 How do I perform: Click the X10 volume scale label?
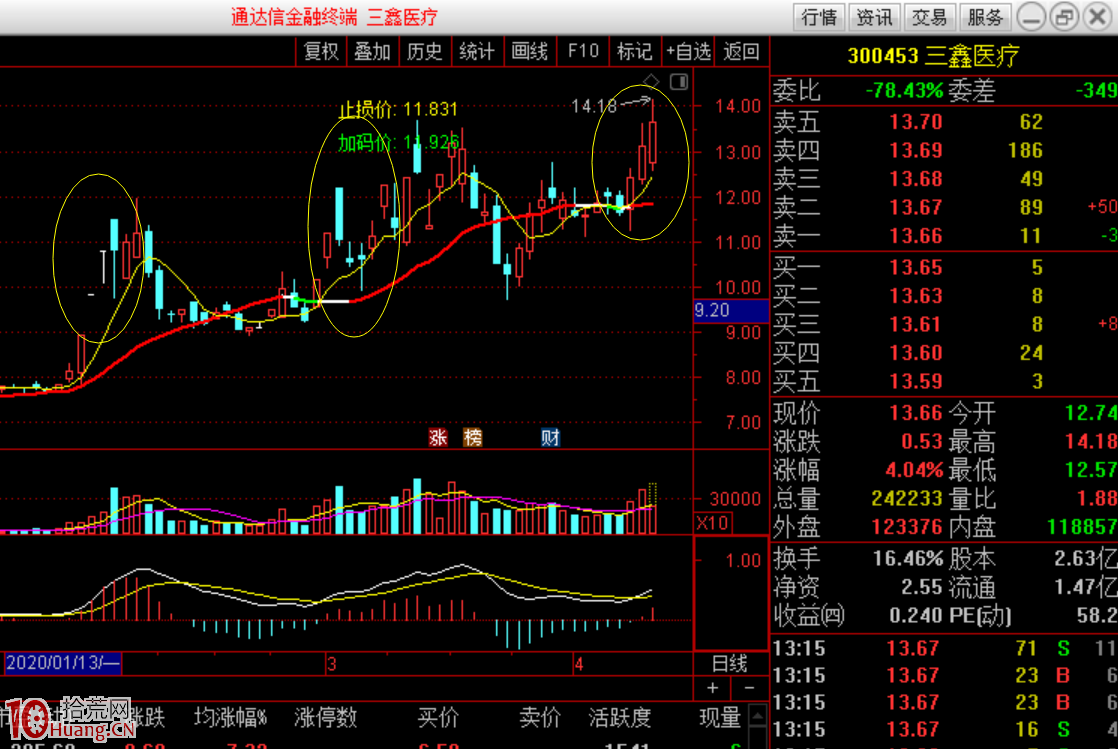click(712, 523)
